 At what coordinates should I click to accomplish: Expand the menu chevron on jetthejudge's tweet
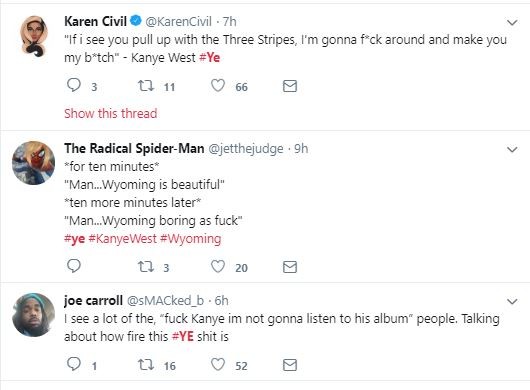point(512,149)
